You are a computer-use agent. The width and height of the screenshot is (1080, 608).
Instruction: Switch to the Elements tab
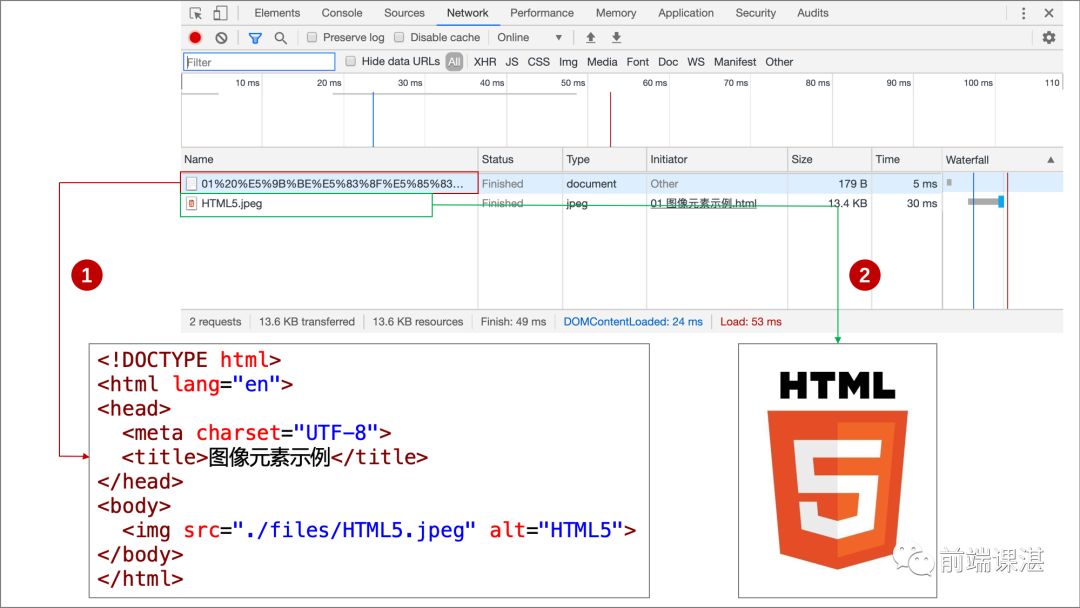pos(277,13)
